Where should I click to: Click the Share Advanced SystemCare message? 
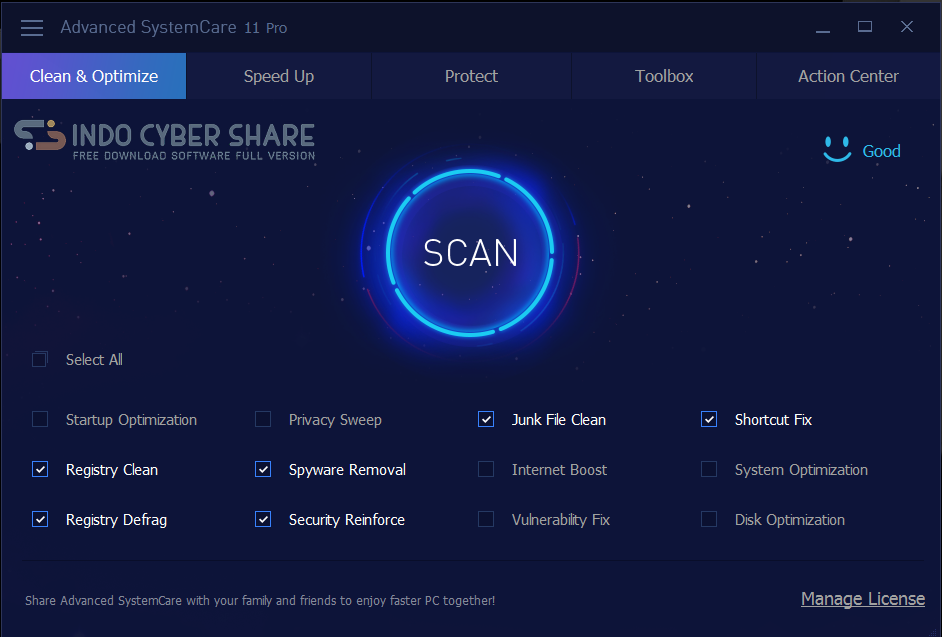(x=260, y=600)
